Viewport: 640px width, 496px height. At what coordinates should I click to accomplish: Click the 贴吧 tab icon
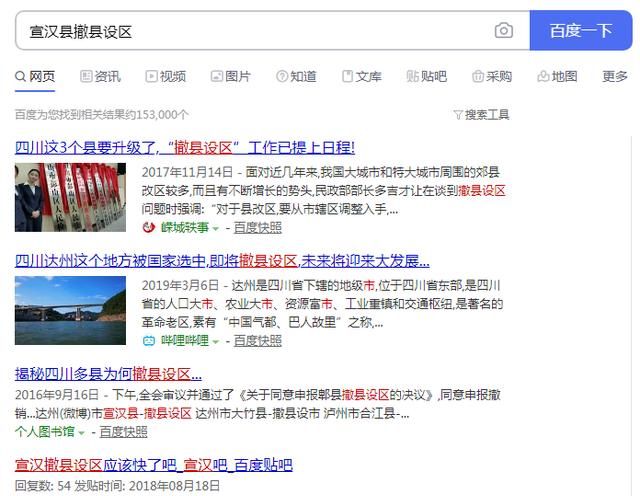412,76
